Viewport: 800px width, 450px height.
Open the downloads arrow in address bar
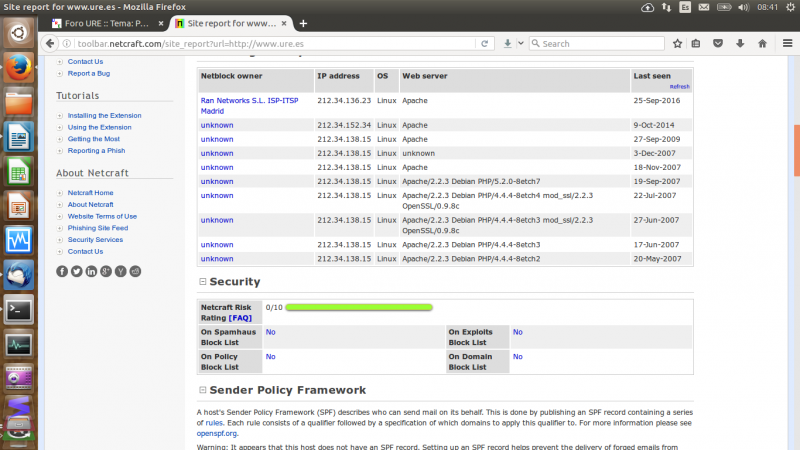coord(507,43)
